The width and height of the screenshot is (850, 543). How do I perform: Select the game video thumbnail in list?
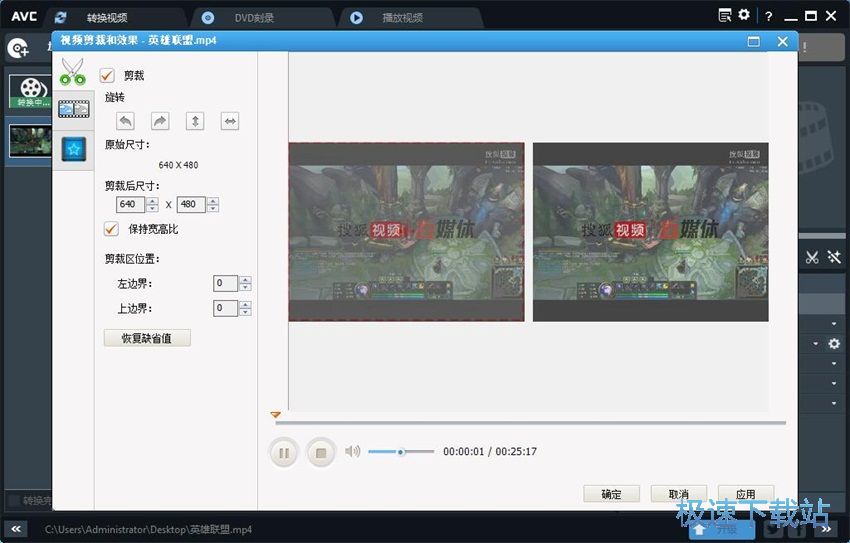(30, 140)
